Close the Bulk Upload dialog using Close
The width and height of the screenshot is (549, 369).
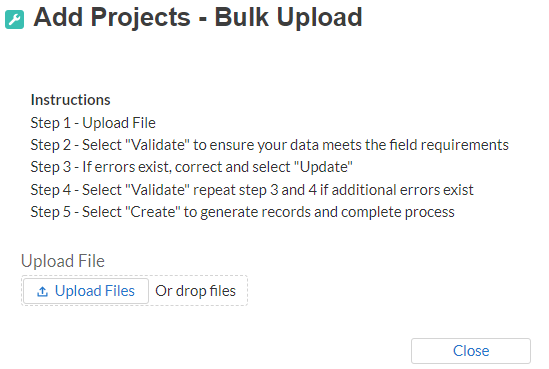coord(471,351)
